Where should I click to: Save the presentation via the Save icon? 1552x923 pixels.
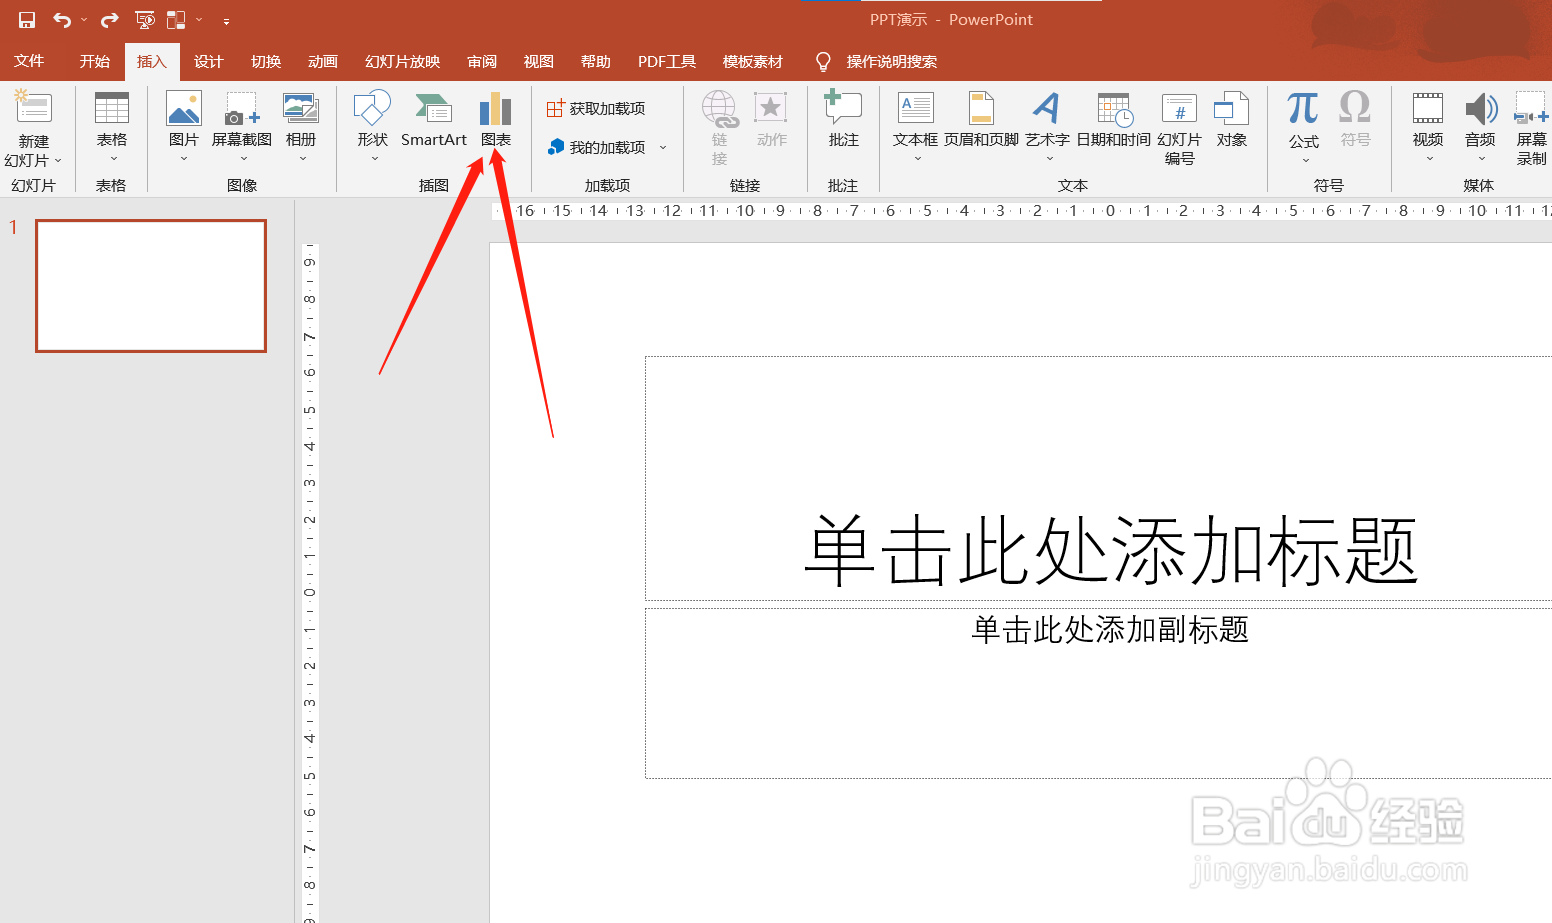[25, 19]
